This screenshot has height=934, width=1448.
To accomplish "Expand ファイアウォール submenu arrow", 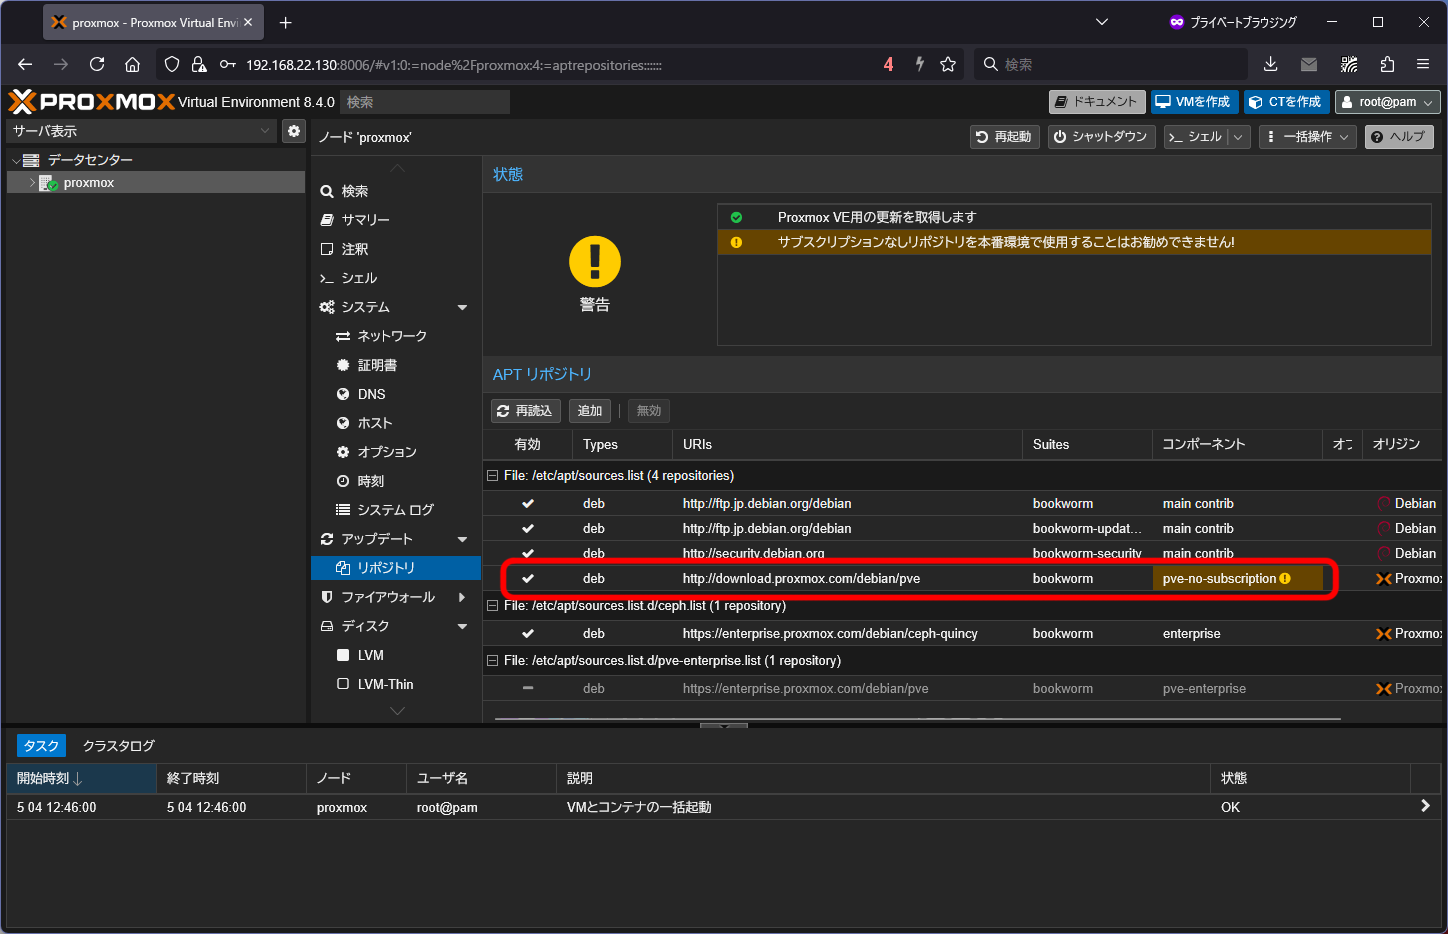I will (x=462, y=597).
